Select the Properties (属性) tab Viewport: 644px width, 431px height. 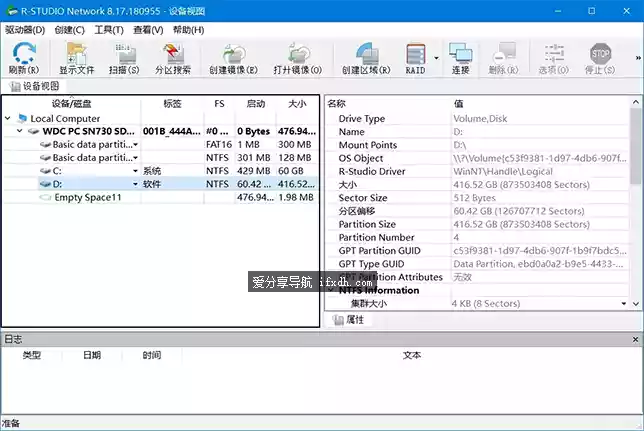click(349, 320)
